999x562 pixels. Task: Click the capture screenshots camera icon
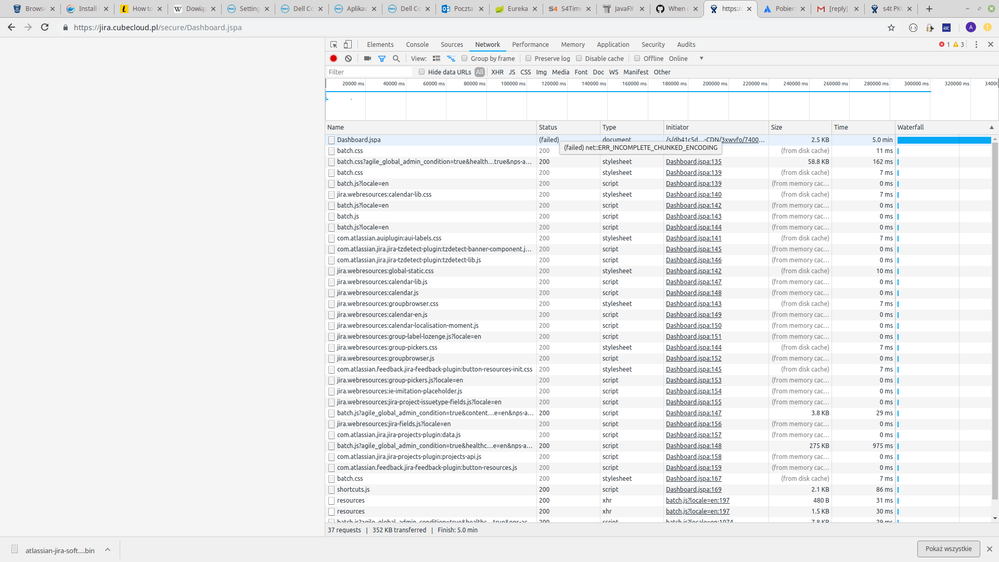[368, 59]
